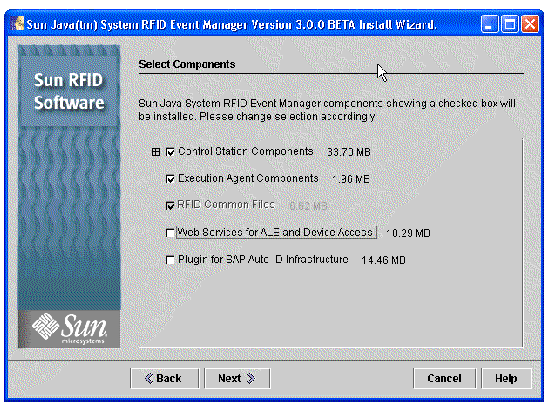Maximize the Install Wizard window
Image resolution: width=549 pixels, height=402 pixels.
tap(509, 24)
